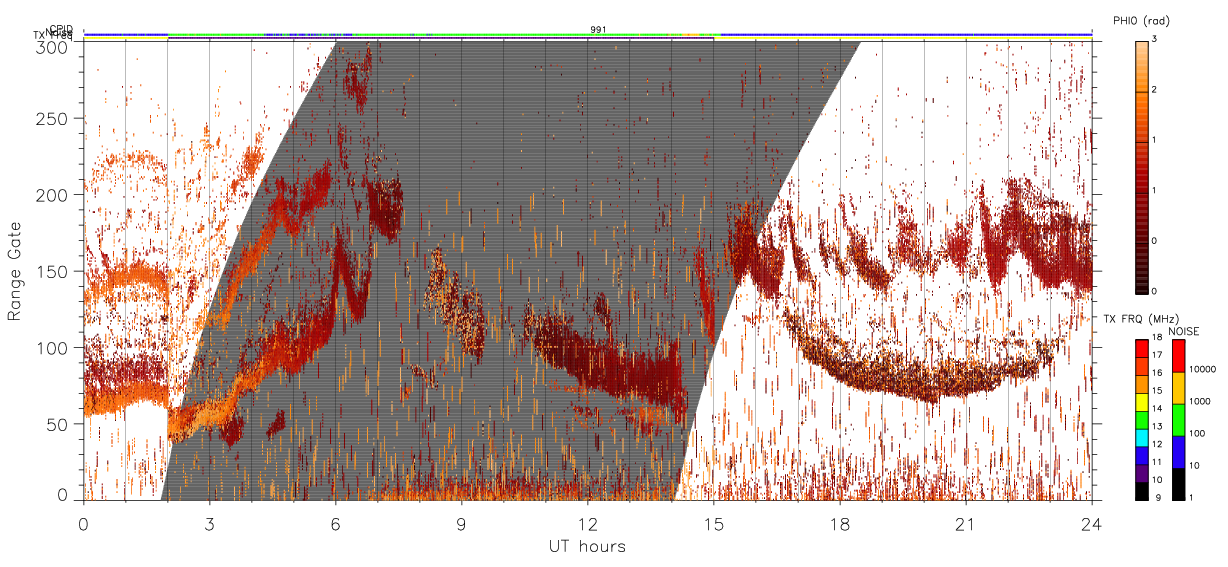This screenshot has width=1228, height=567.
Task: Pick the green NOISE swatch between 100 and 1000
Action: tap(1179, 418)
